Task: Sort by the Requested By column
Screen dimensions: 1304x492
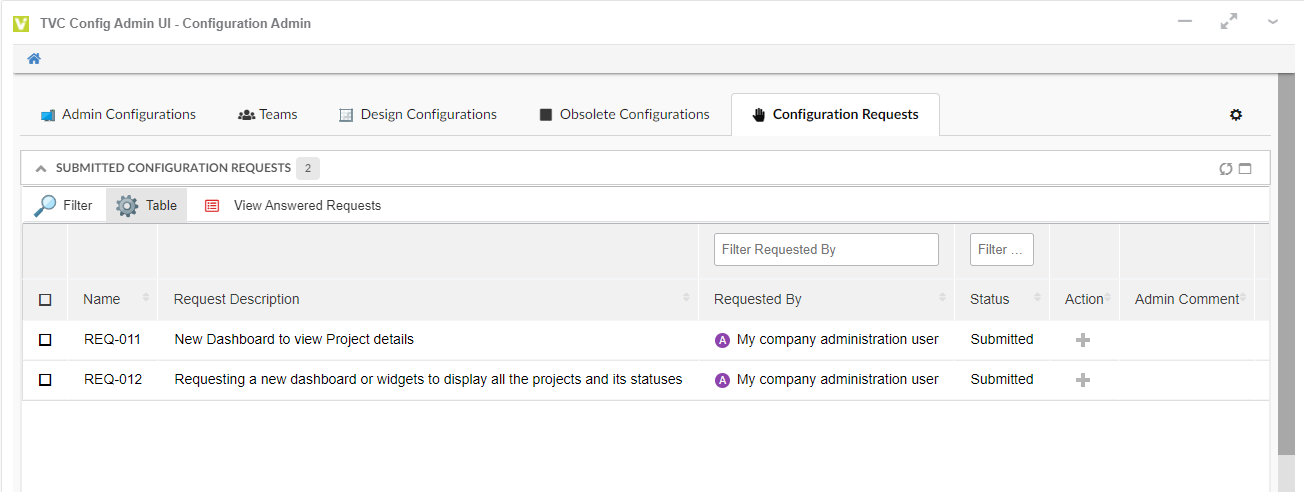Action: pyautogui.click(x=757, y=299)
